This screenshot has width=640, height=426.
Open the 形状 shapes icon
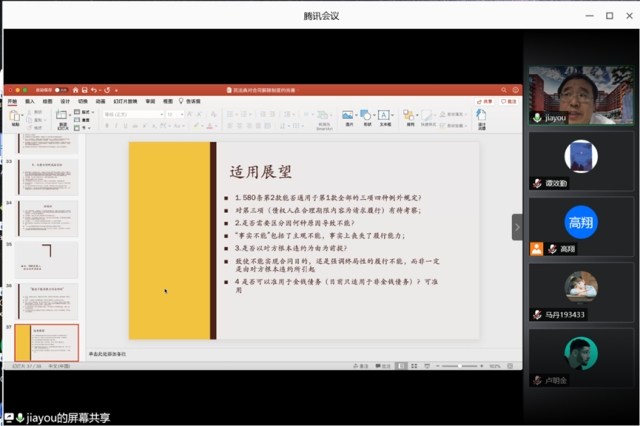coord(366,117)
